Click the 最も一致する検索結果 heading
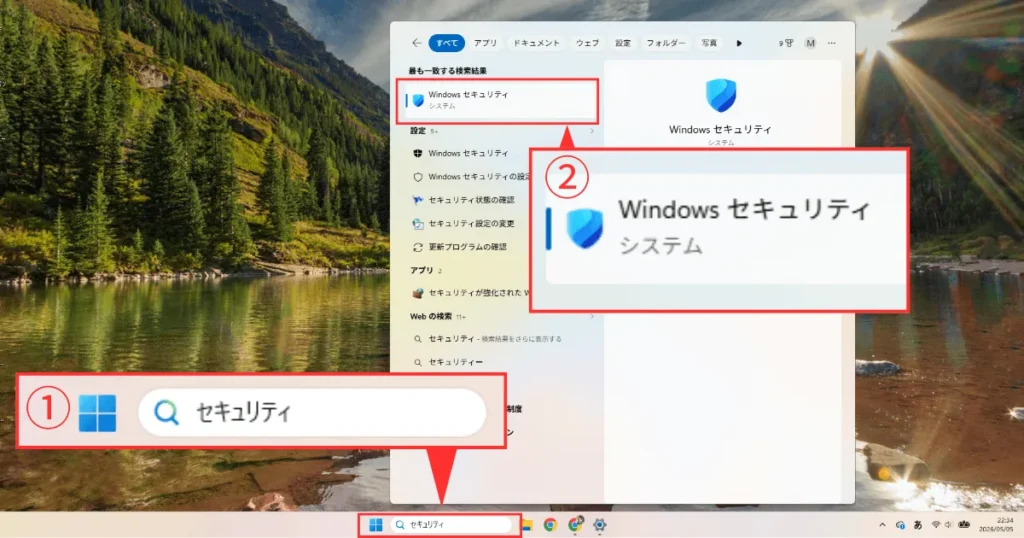Image resolution: width=1024 pixels, height=538 pixels. (447, 71)
